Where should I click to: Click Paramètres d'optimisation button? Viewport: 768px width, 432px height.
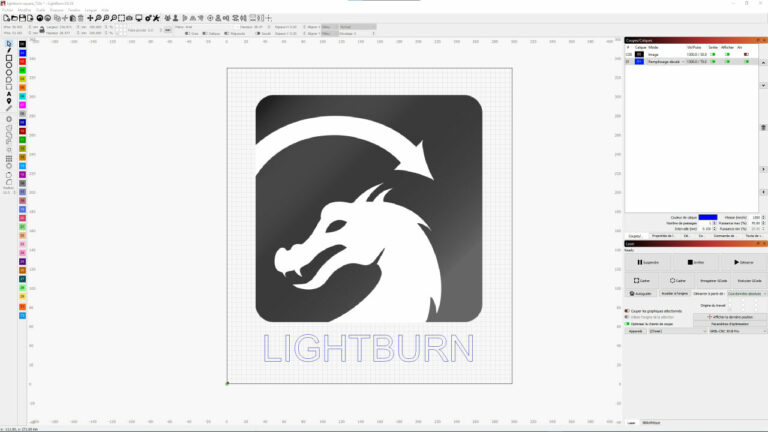point(730,324)
